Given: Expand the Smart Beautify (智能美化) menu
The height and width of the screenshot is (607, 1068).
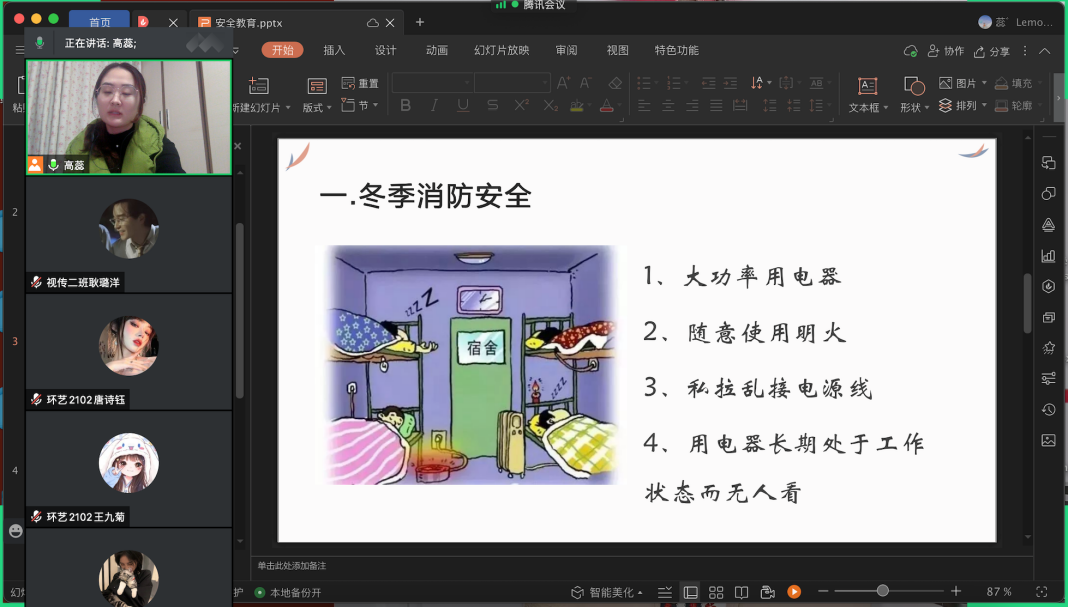Looking at the screenshot, I should [607, 592].
